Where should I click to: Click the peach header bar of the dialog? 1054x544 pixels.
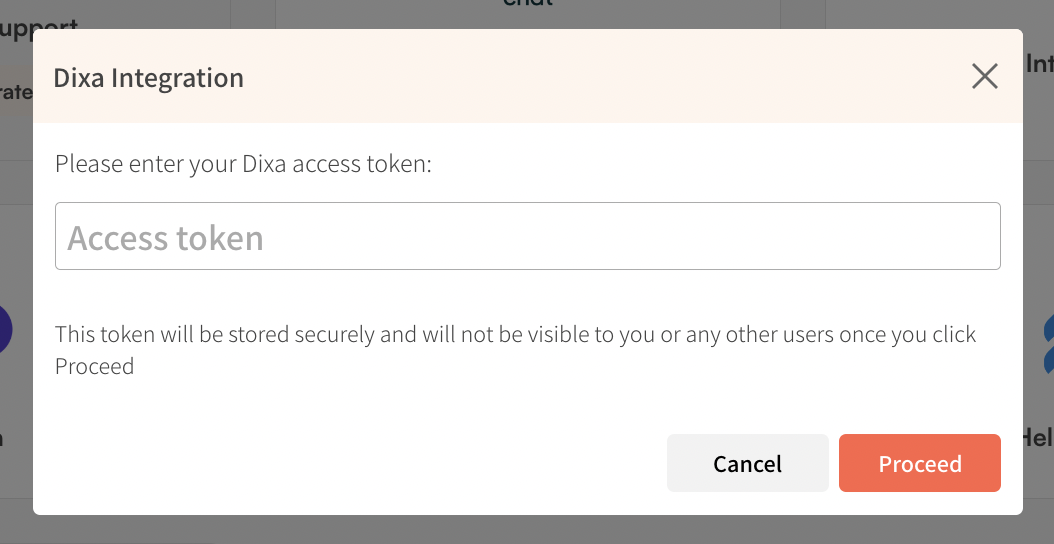528,76
